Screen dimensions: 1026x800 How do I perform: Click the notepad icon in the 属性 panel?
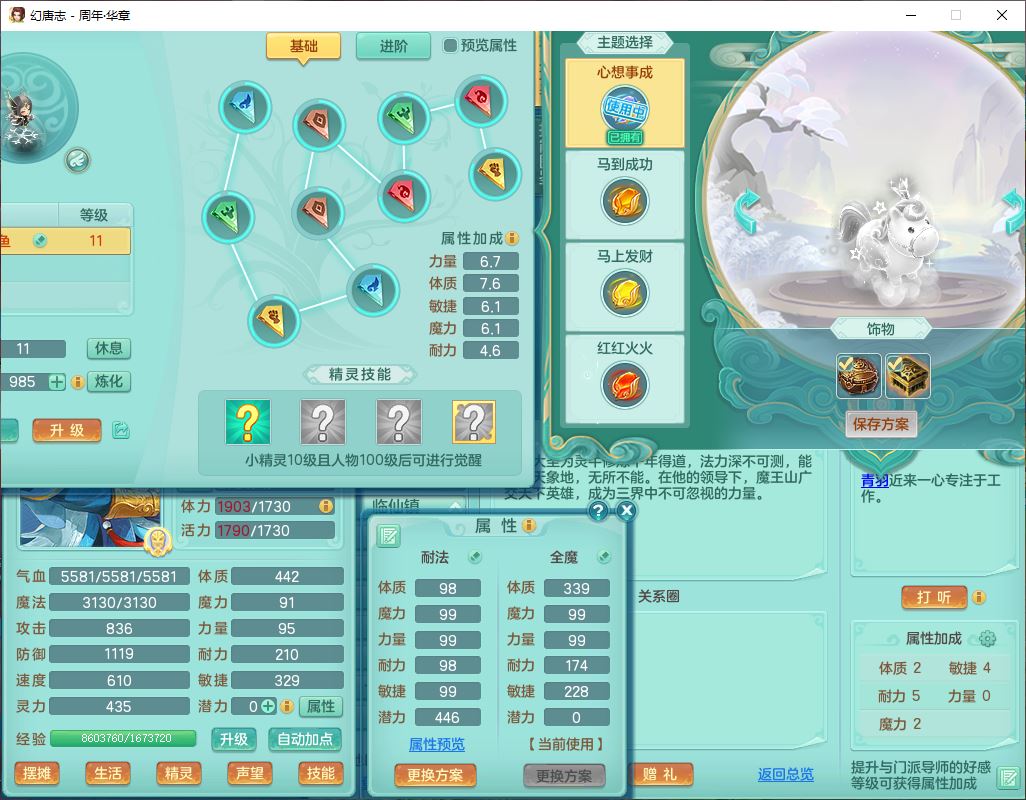point(388,536)
